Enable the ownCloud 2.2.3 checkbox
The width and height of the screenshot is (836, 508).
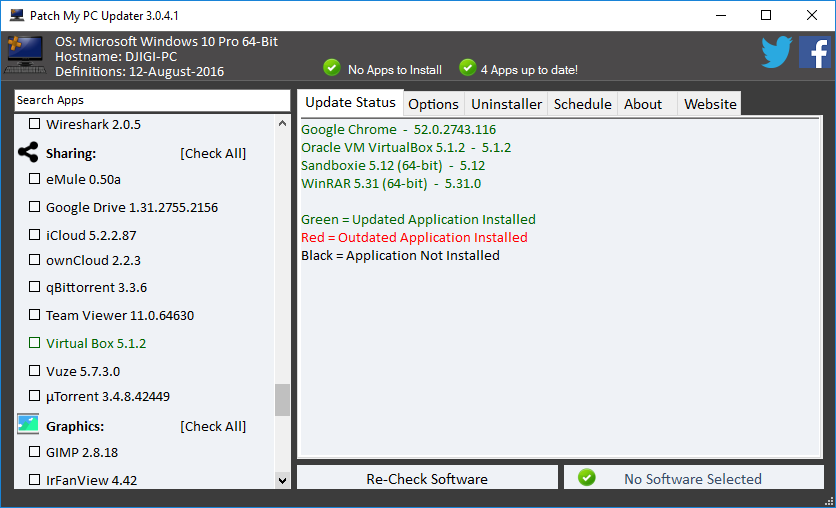click(x=35, y=260)
